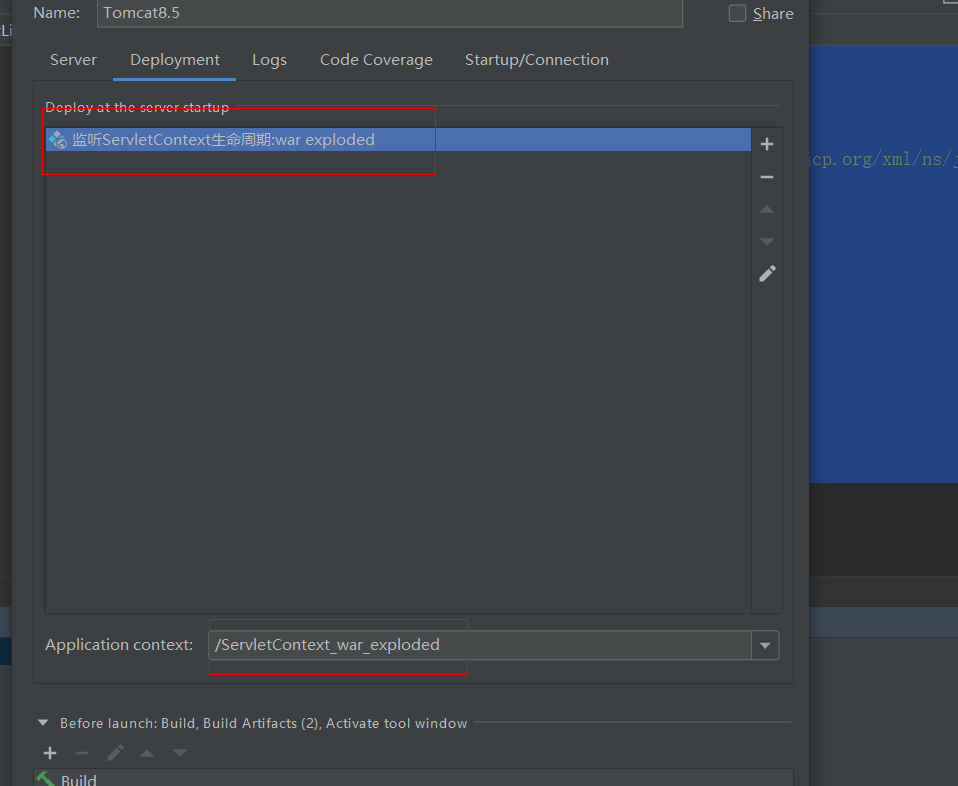This screenshot has width=958, height=786.
Task: Click the Before launch section label
Action: (x=263, y=723)
